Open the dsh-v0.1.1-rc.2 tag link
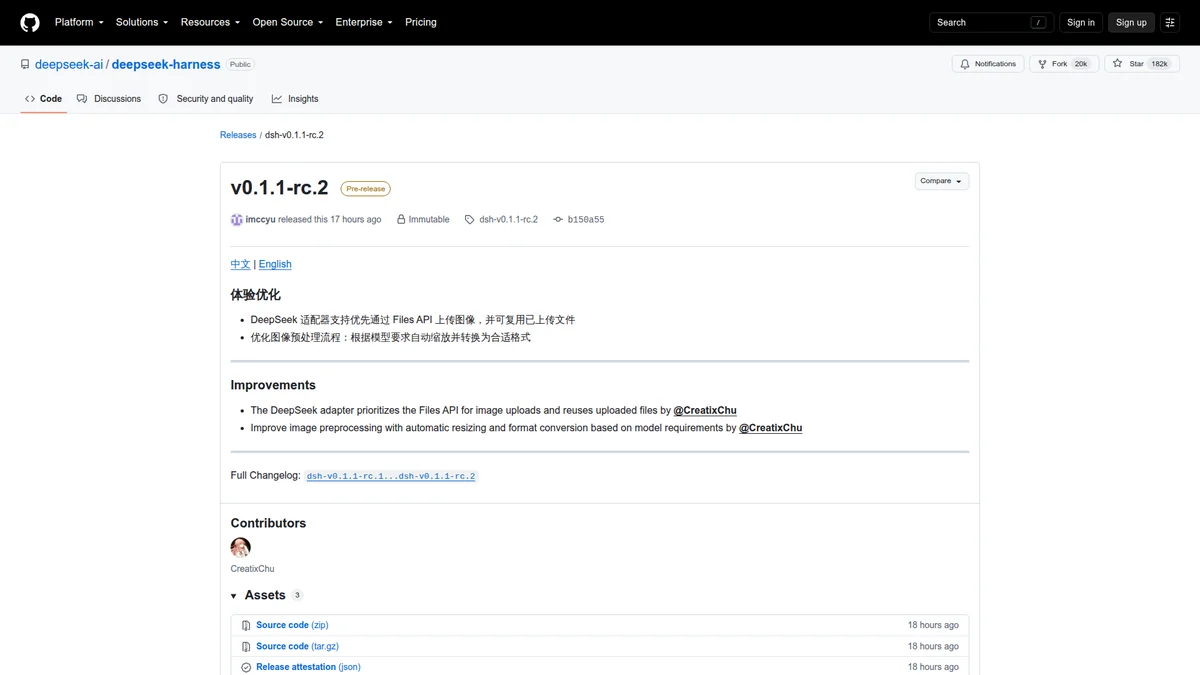 [x=508, y=220]
